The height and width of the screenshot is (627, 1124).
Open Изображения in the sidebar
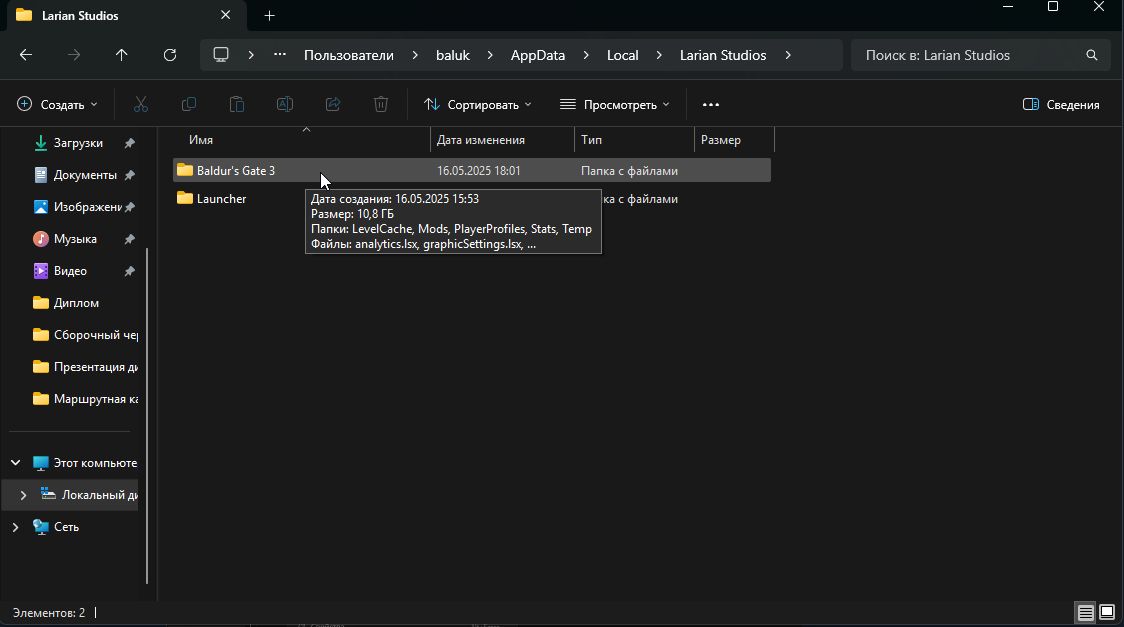87,207
